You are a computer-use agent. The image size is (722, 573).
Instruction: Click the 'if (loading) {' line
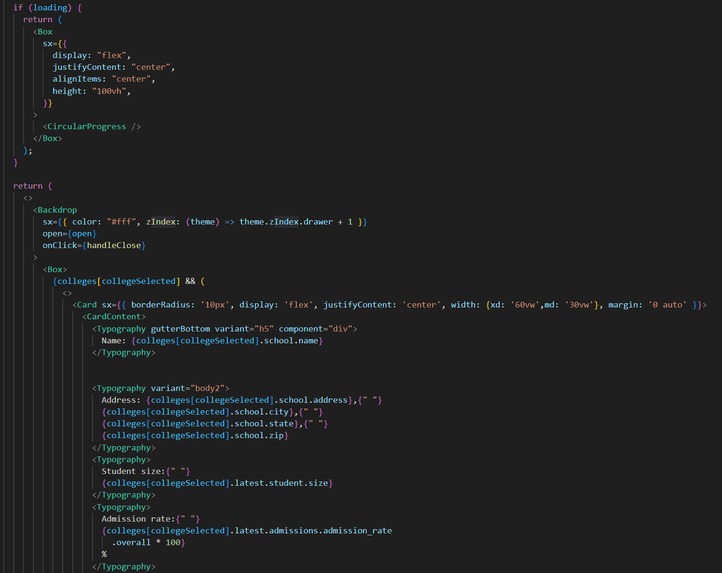47,7
